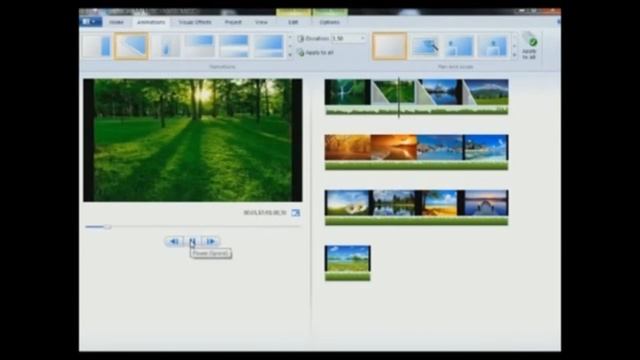Open the Movie Maker application menu button

coord(91,22)
